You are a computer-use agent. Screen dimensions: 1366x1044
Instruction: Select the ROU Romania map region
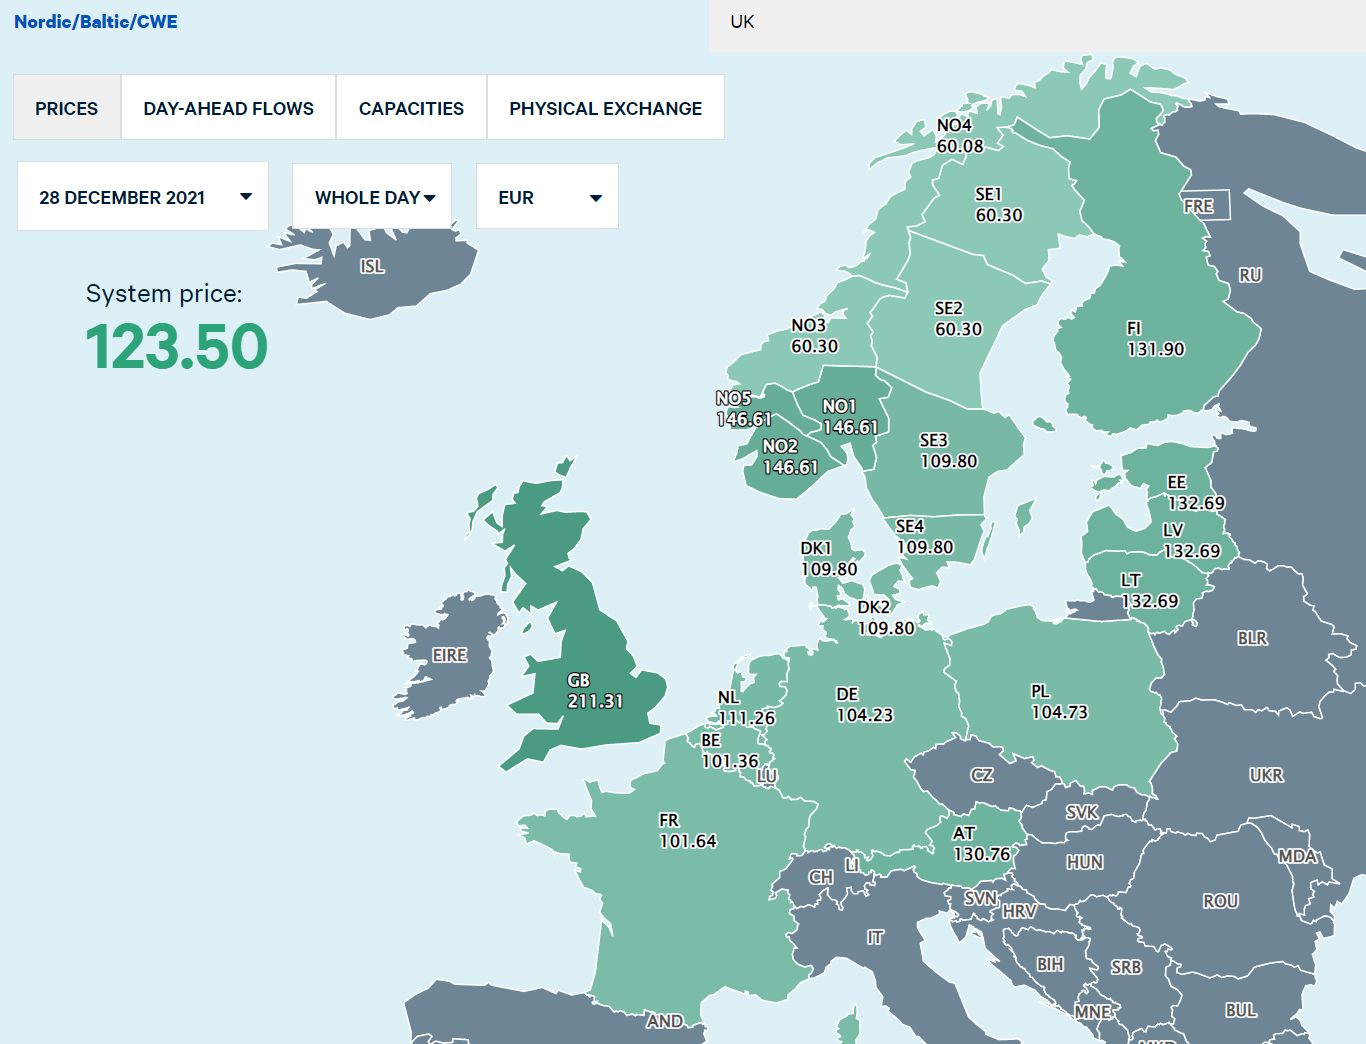pos(1221,901)
